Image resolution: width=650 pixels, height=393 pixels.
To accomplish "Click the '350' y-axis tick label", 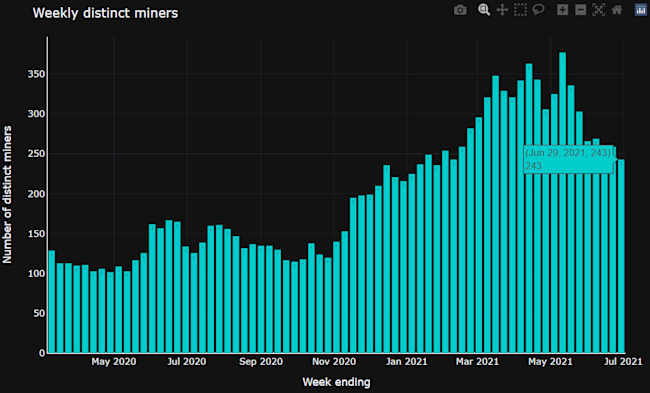I will point(36,74).
